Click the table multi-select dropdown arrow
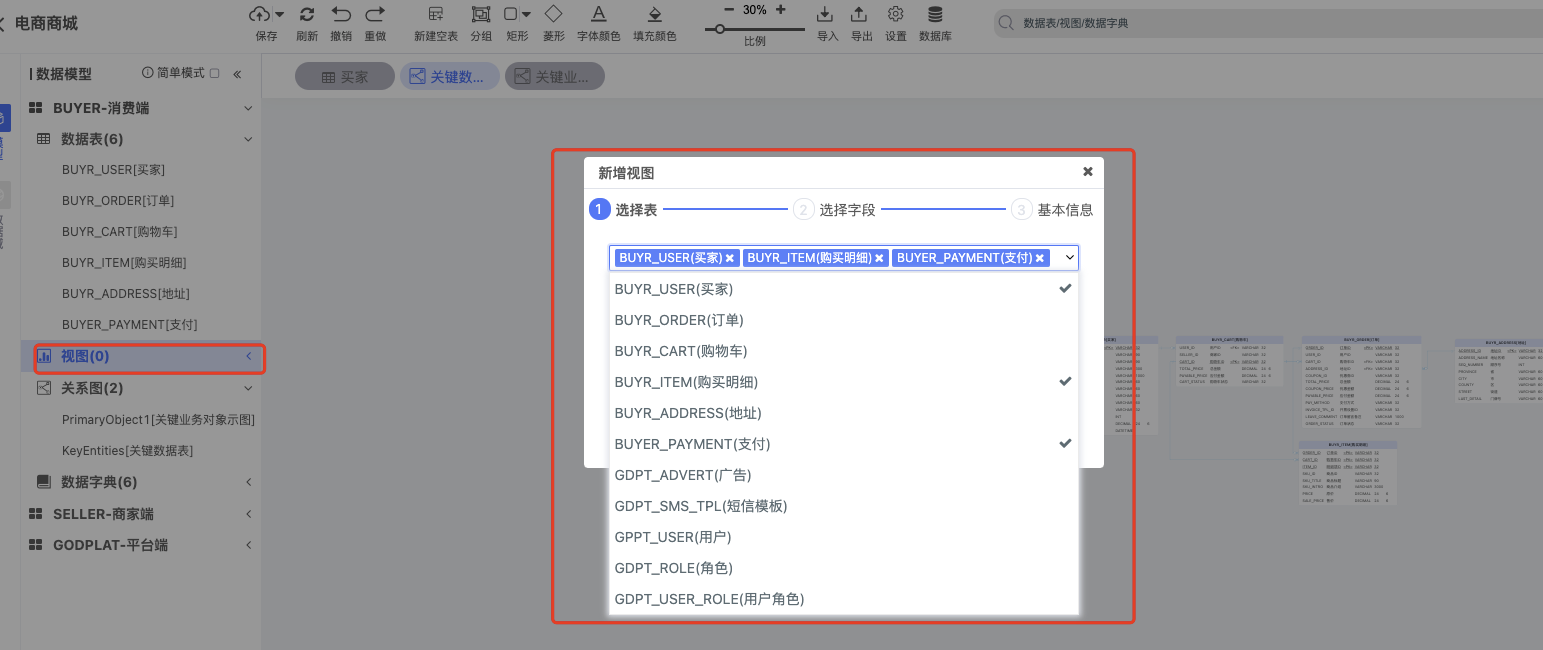 [1069, 258]
